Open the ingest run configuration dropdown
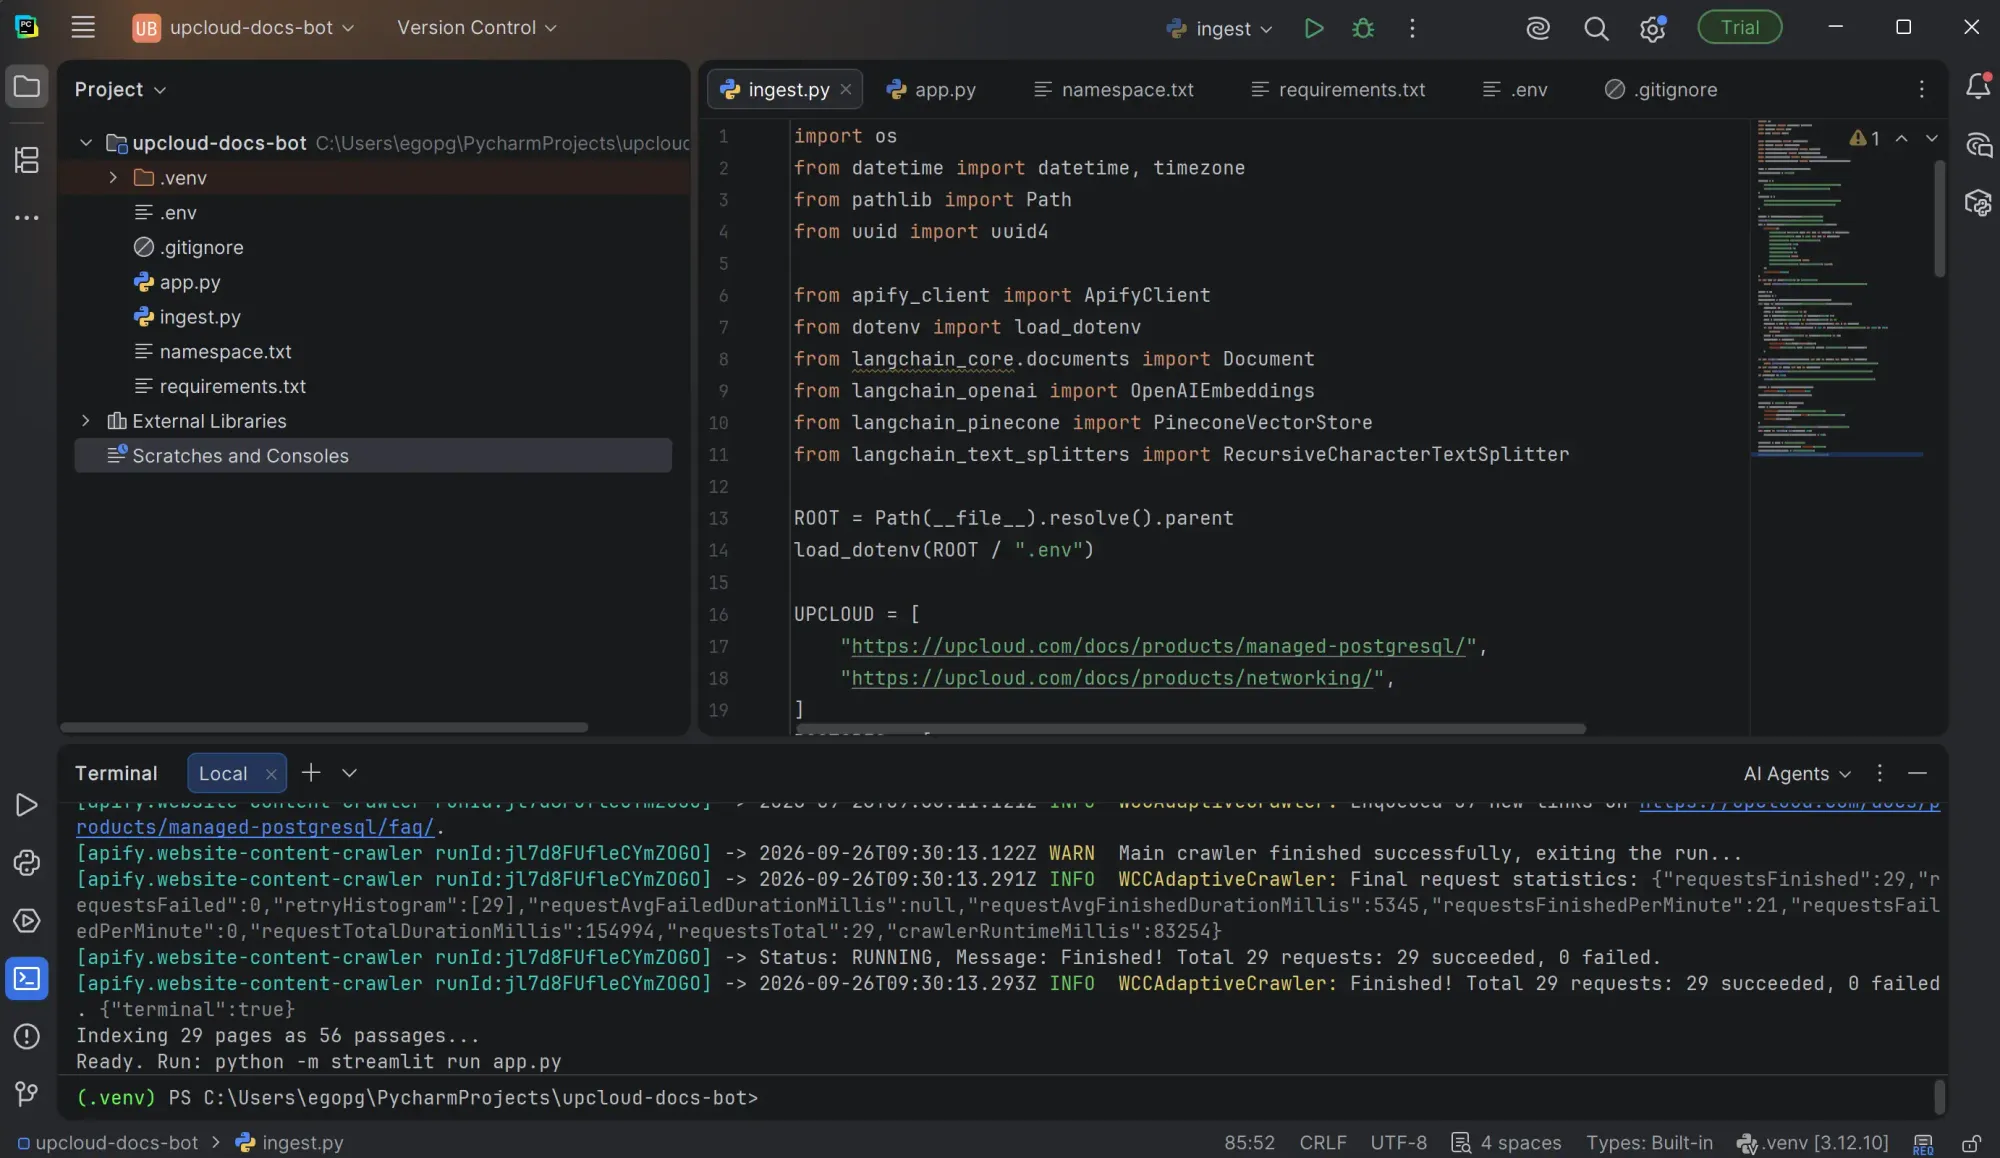This screenshot has height=1158, width=2000. pos(1220,29)
